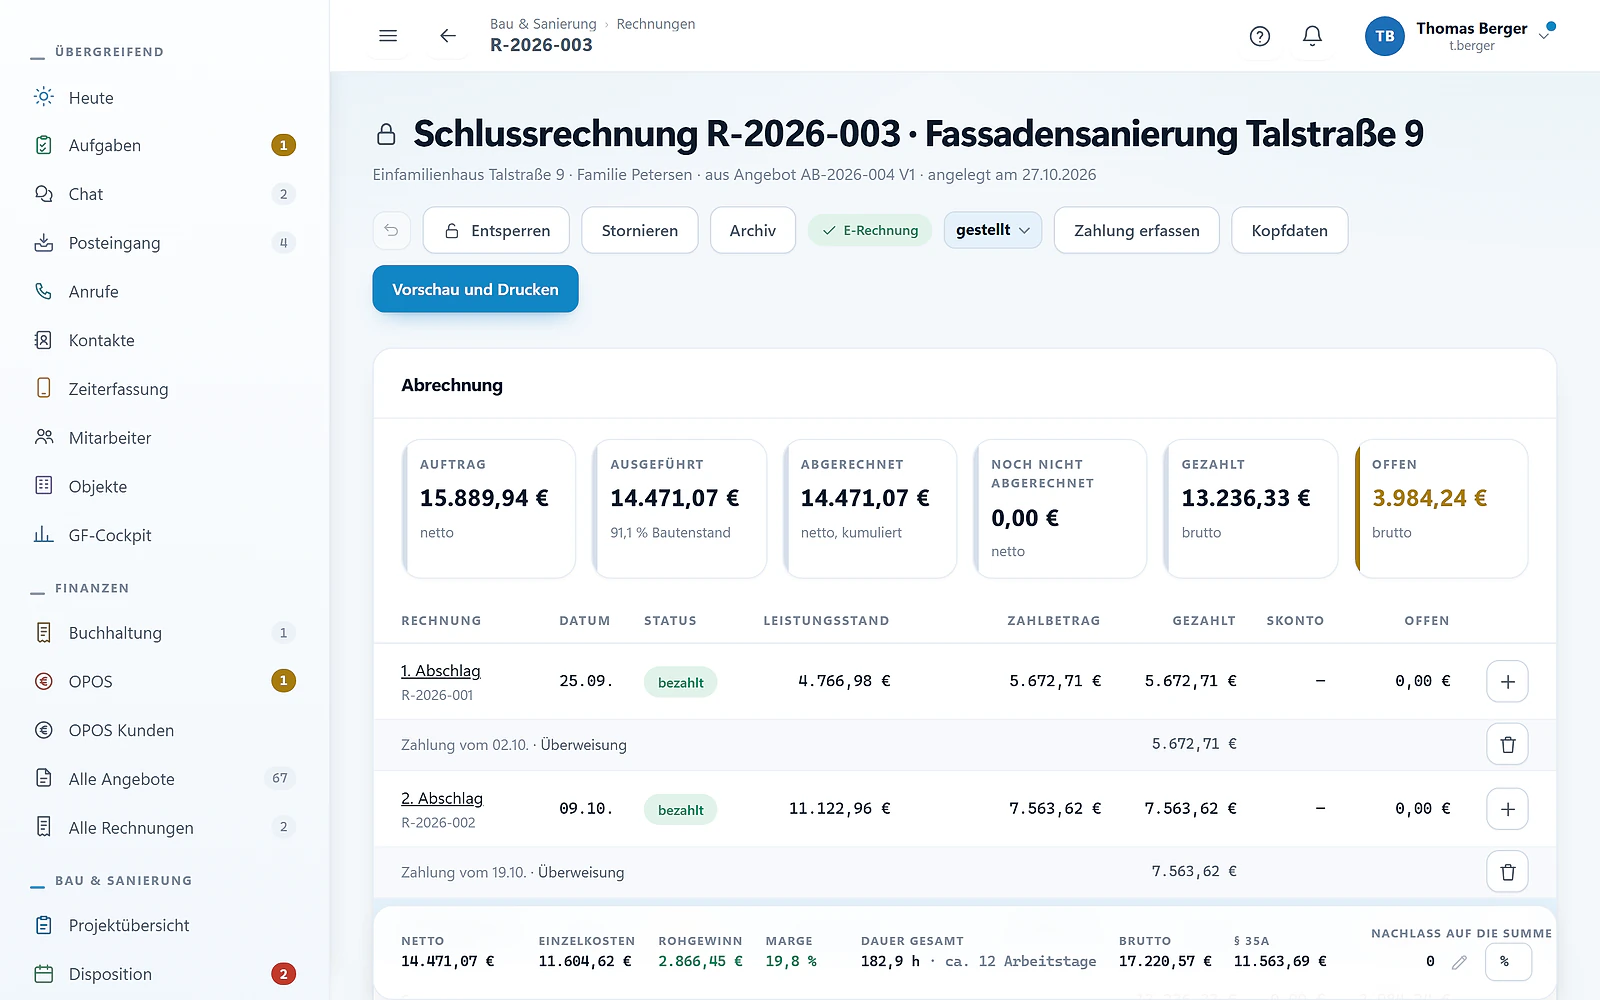Viewport: 1600px width, 1000px height.
Task: Open notifications bell icon
Action: coord(1312,36)
